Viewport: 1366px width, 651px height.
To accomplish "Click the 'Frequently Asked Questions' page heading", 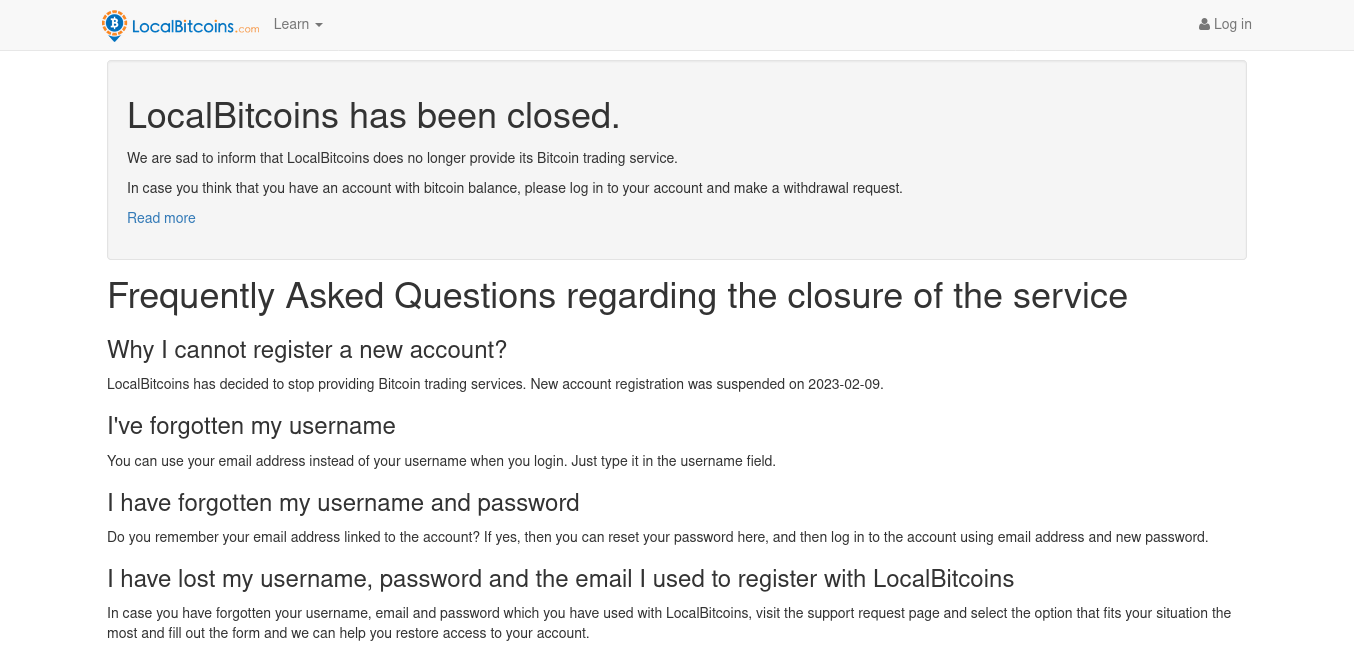I will (617, 296).
